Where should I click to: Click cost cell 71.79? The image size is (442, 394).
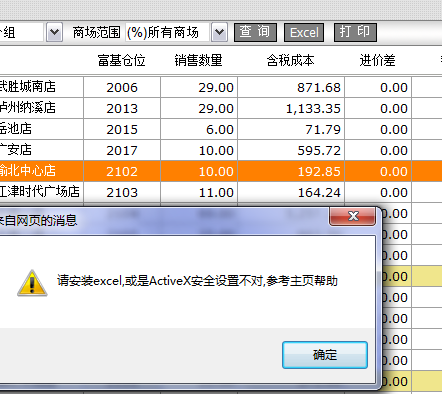tap(291, 129)
